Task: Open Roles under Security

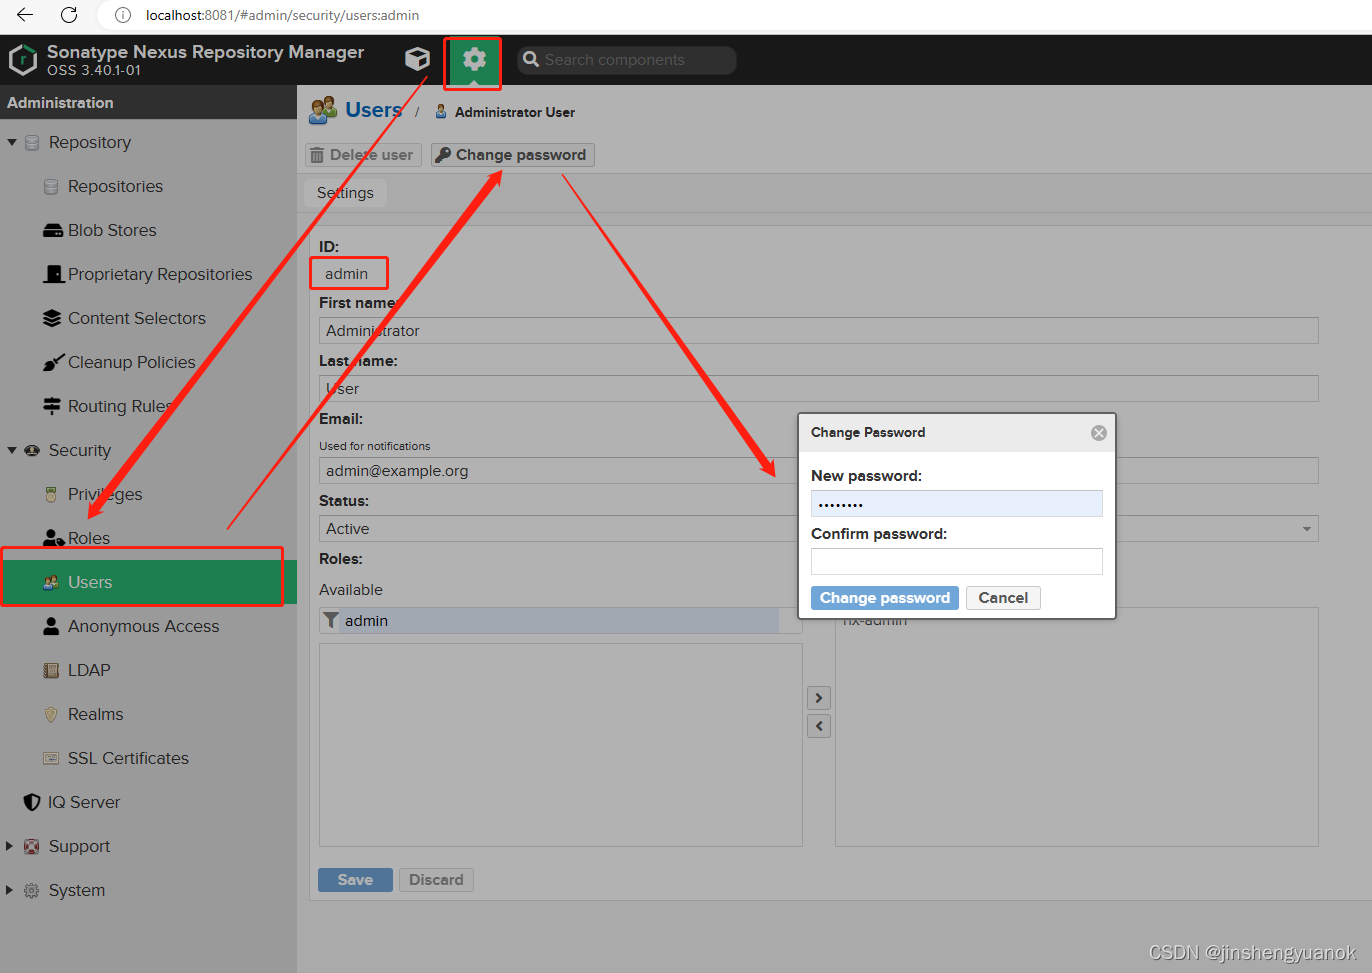Action: [89, 538]
